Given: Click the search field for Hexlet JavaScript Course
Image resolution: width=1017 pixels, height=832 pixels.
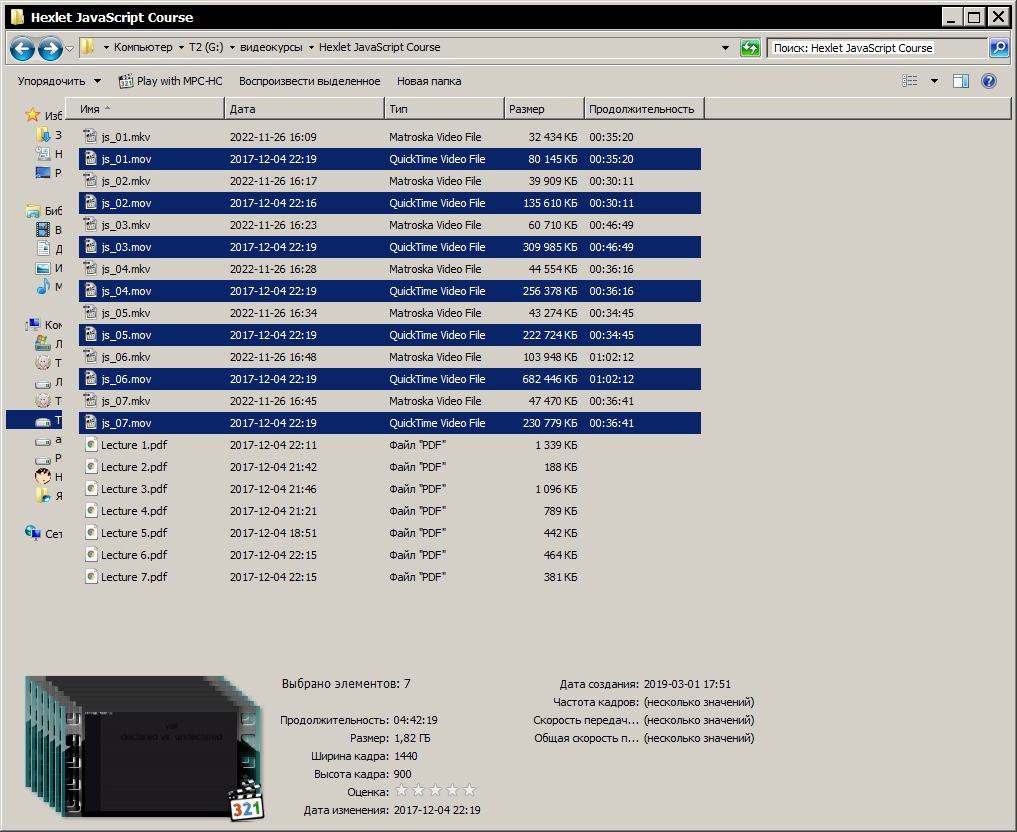Looking at the screenshot, I should (877, 48).
